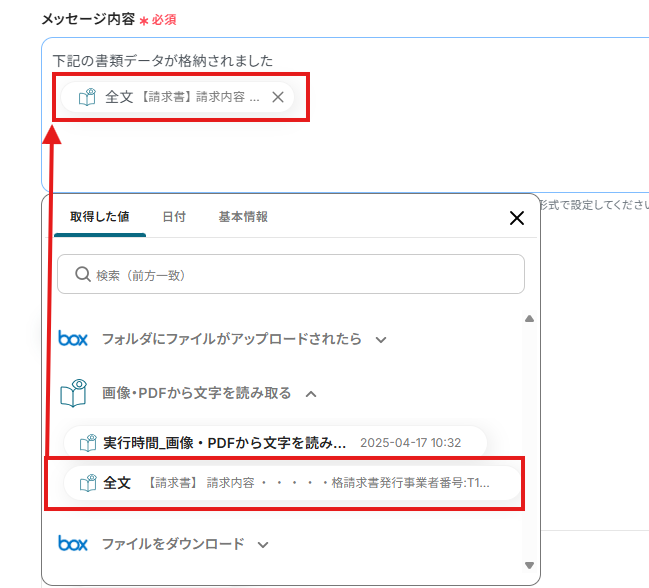Viewport: 649px width, 588px height.
Task: Click the icon in the 実行時間 row
Action: tap(88, 443)
